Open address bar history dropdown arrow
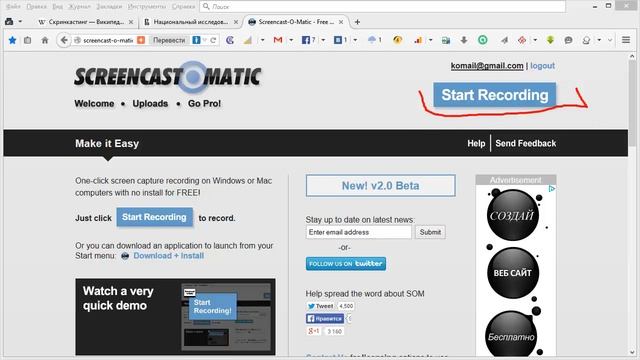The height and width of the screenshot is (360, 640). pos(205,40)
